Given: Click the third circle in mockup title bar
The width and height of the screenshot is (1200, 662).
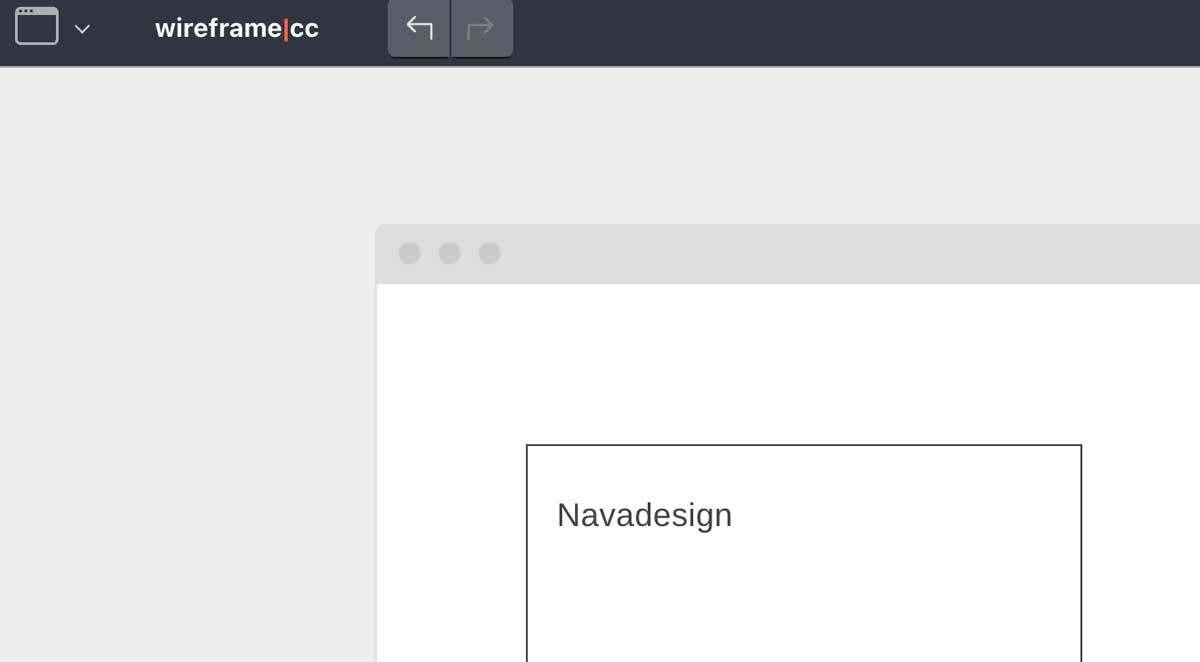Looking at the screenshot, I should click(x=489, y=253).
